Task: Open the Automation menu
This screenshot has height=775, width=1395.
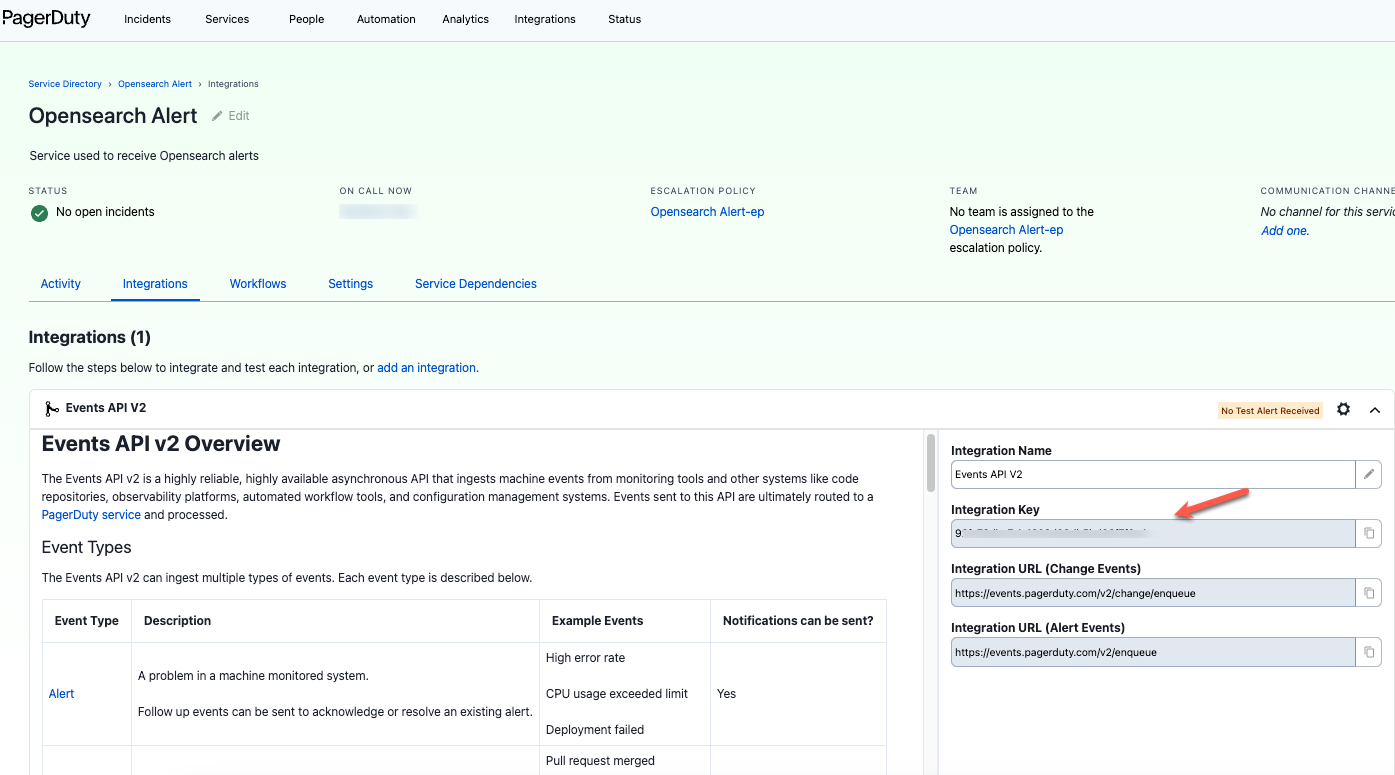Action: click(x=386, y=19)
